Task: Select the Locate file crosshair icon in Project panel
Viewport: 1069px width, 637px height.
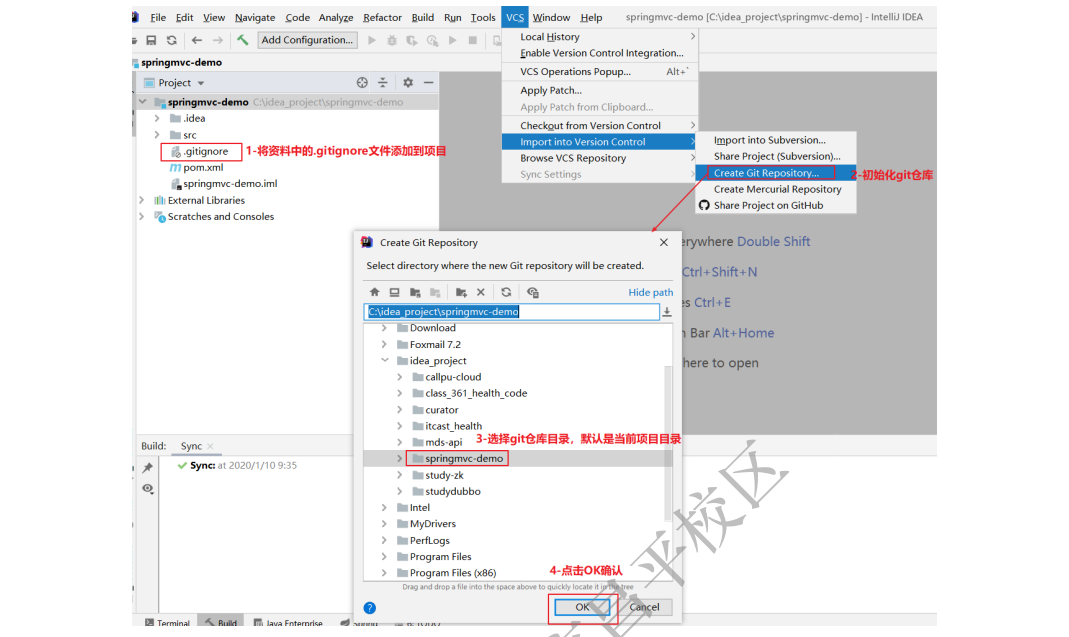Action: pos(363,82)
